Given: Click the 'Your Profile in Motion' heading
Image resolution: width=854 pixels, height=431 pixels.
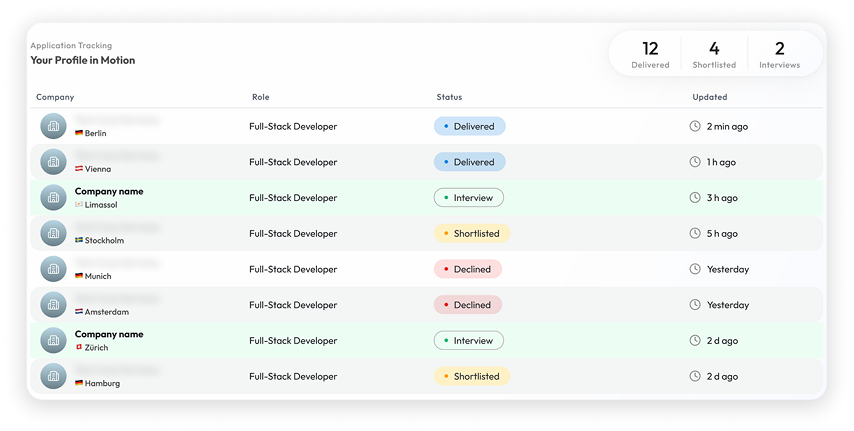Looking at the screenshot, I should [x=83, y=60].
